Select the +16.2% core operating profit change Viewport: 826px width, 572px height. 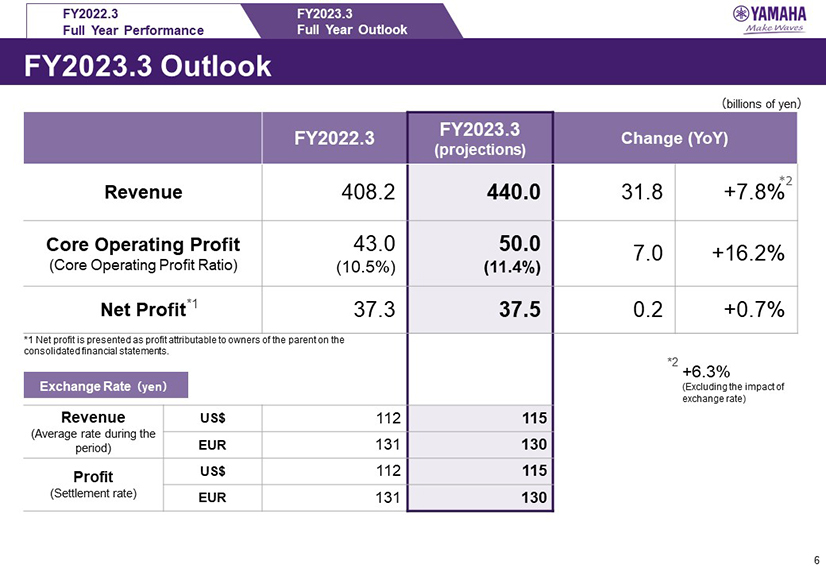(x=747, y=254)
